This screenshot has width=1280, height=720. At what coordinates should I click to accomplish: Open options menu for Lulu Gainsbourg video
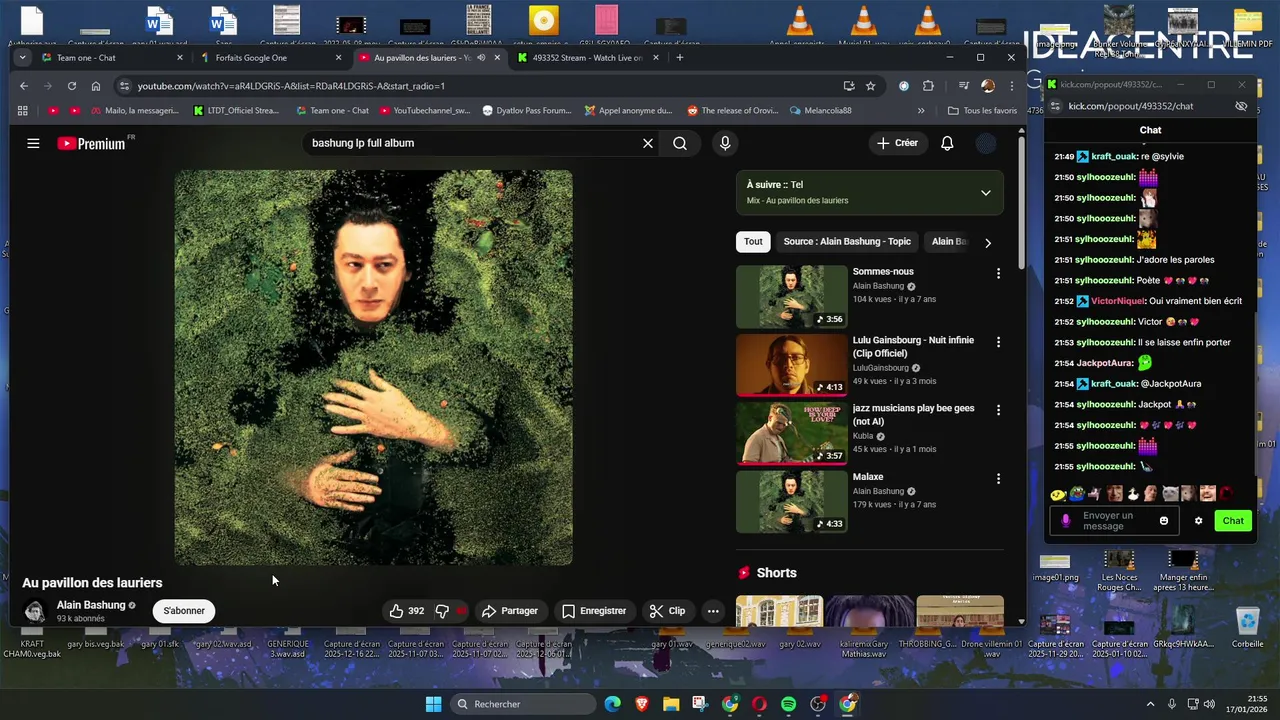[x=998, y=342]
